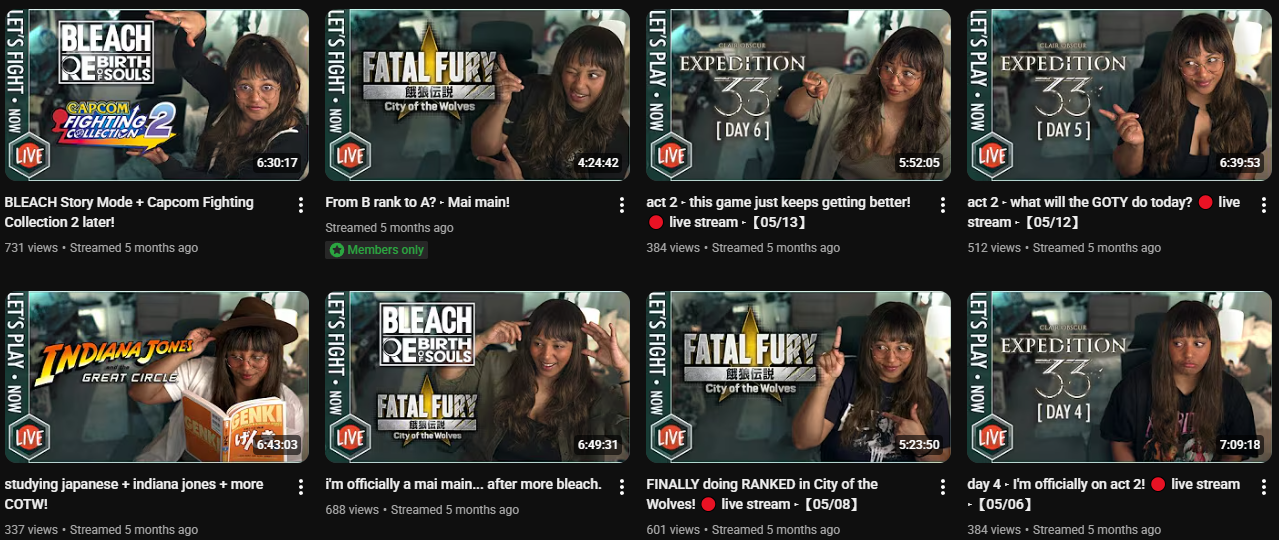Image resolution: width=1279 pixels, height=540 pixels.
Task: Open the BLEACH Rebirth of Souls Capcom thumbnail
Action: [x=157, y=95]
